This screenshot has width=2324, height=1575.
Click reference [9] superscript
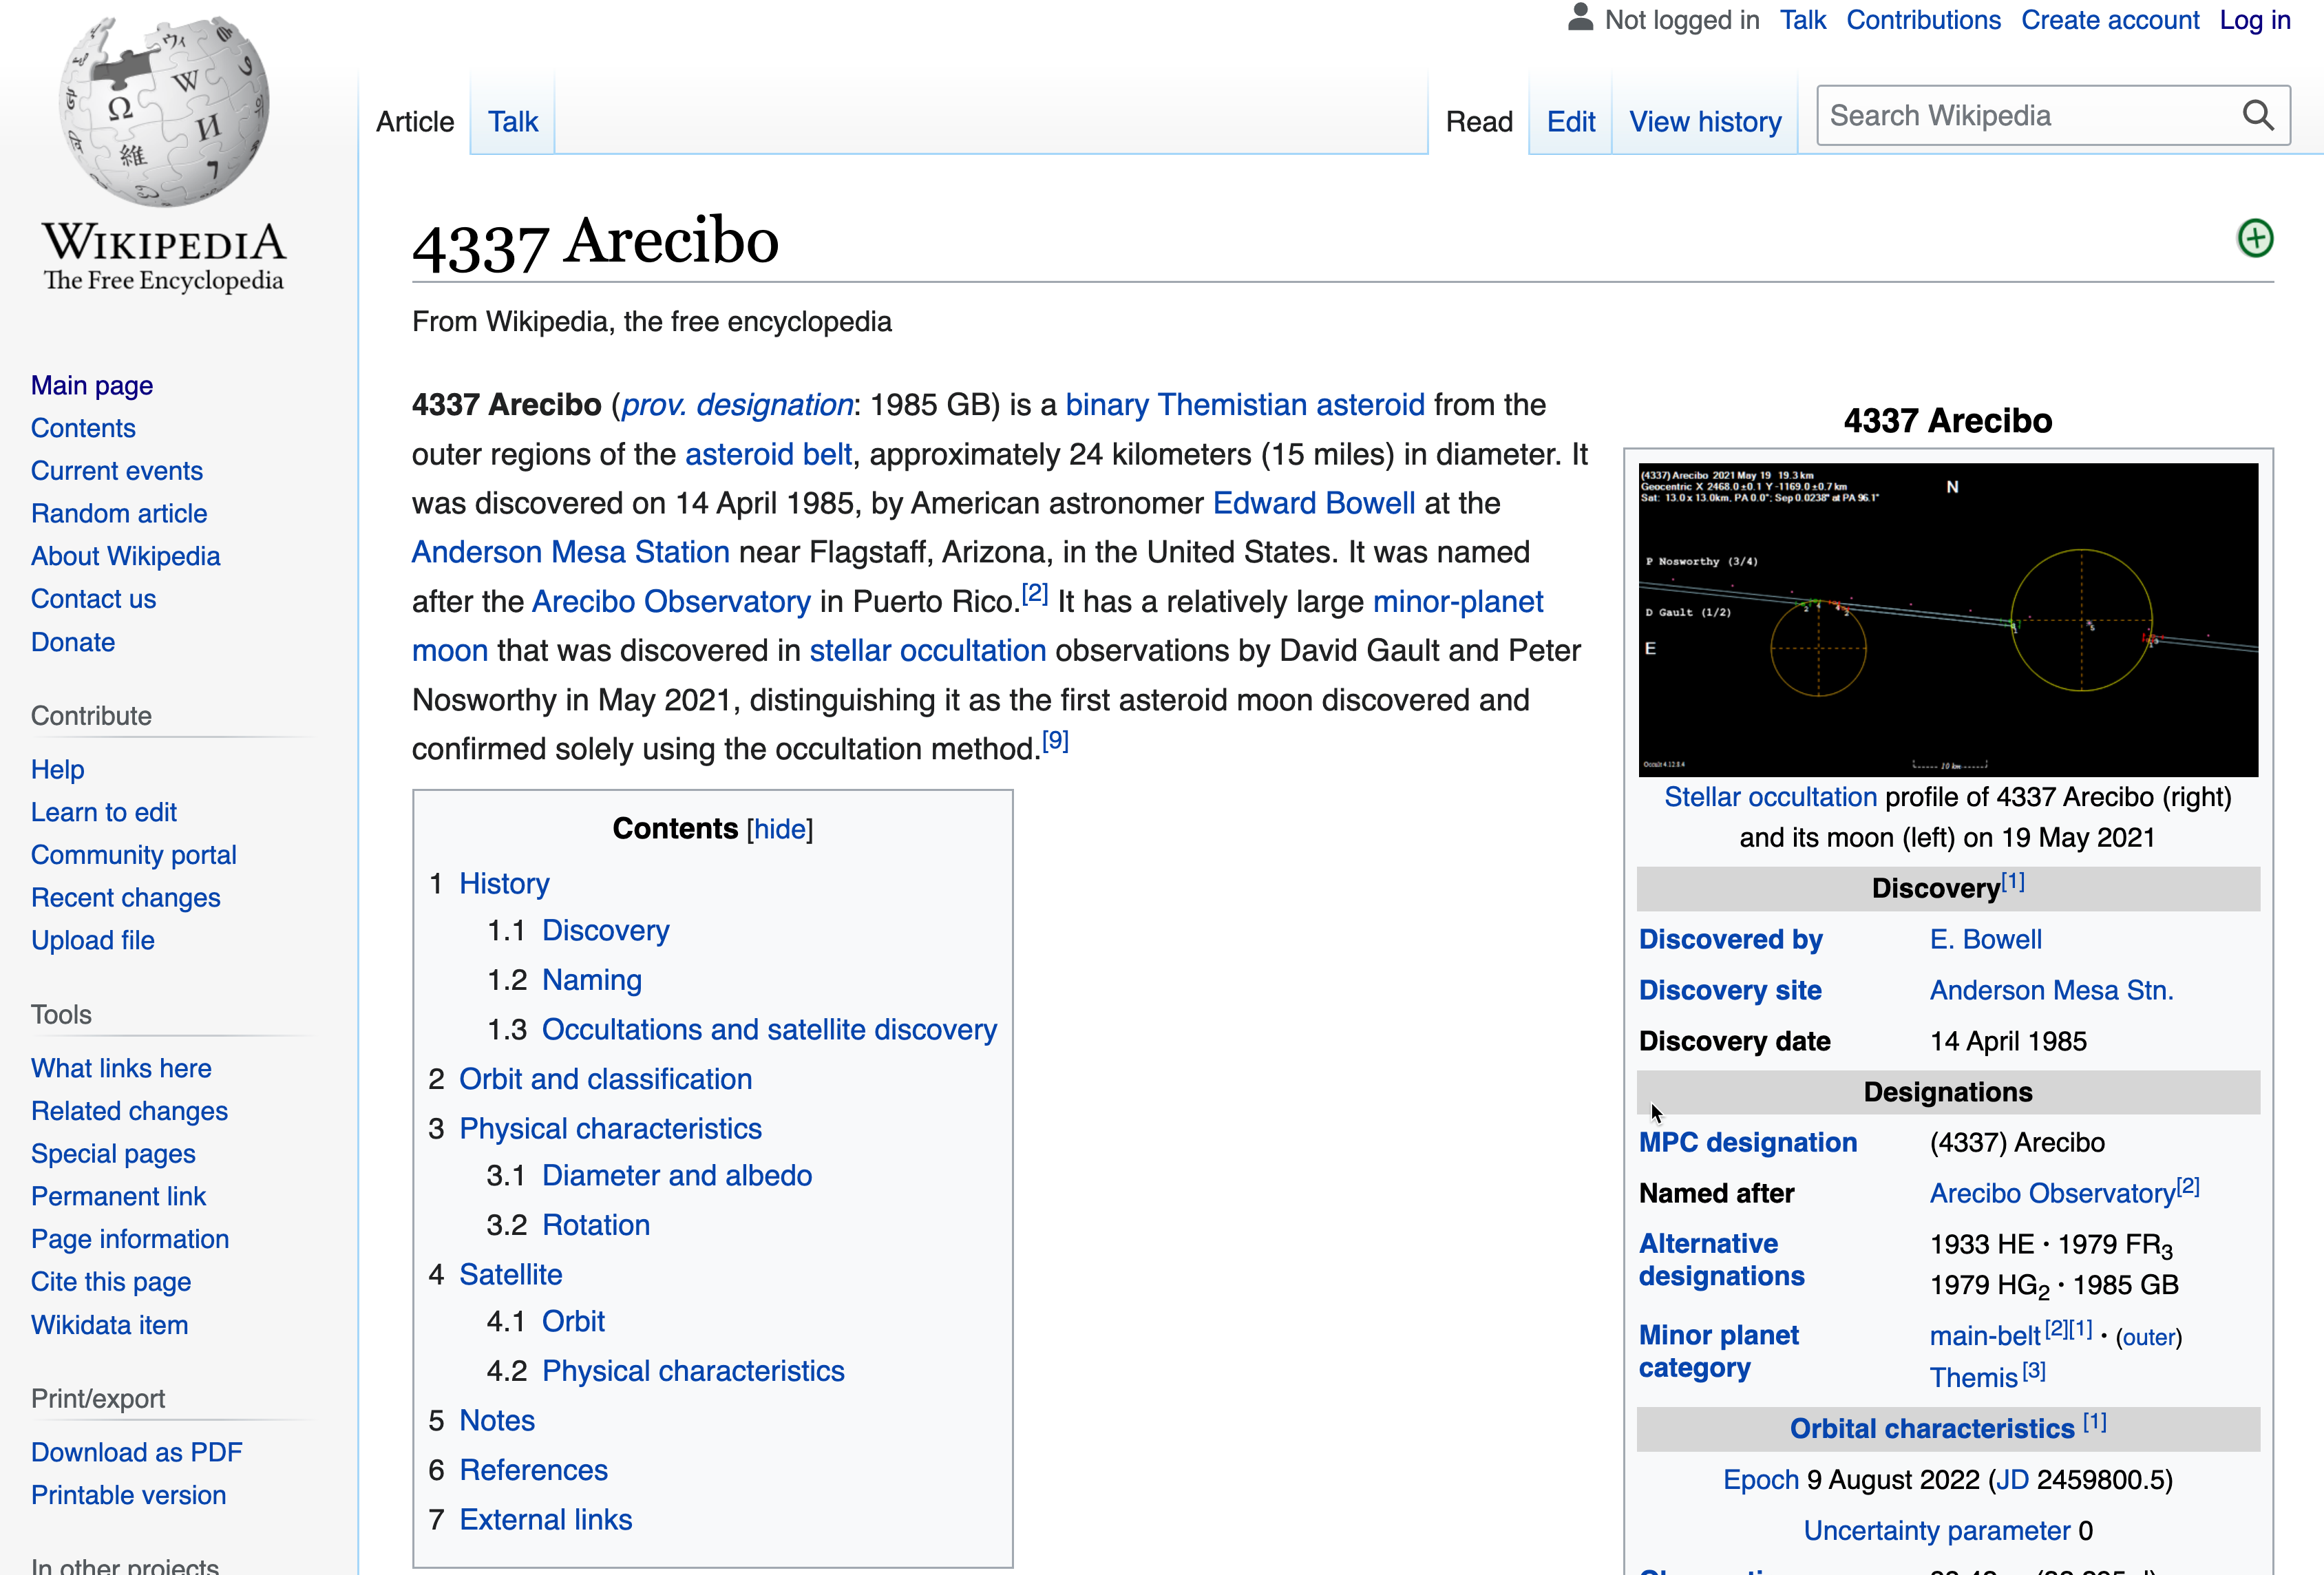1055,741
